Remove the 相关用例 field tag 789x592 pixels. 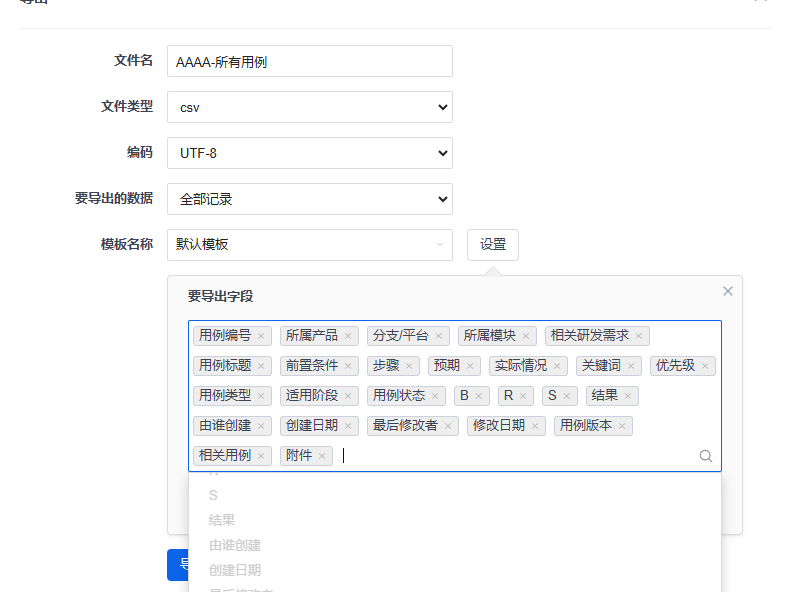coord(261,456)
